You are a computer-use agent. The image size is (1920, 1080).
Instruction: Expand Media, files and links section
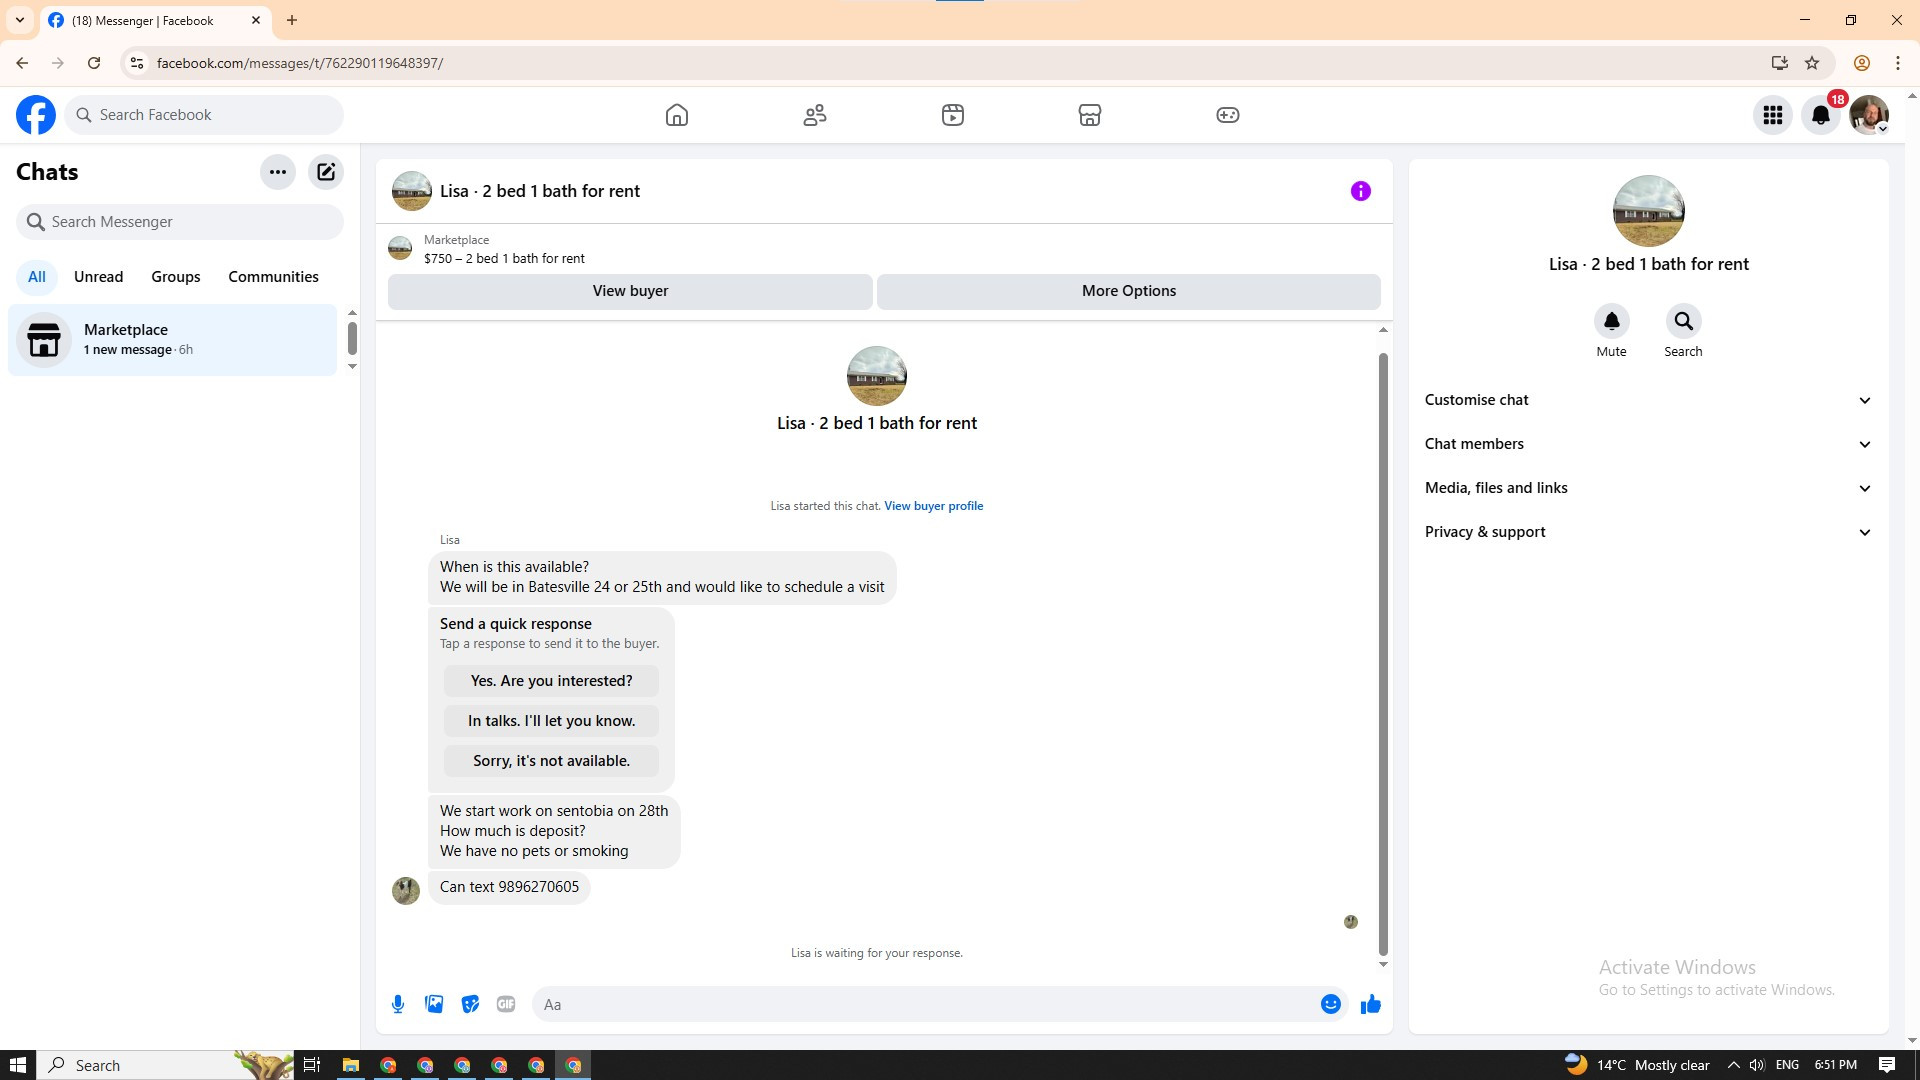(x=1648, y=488)
